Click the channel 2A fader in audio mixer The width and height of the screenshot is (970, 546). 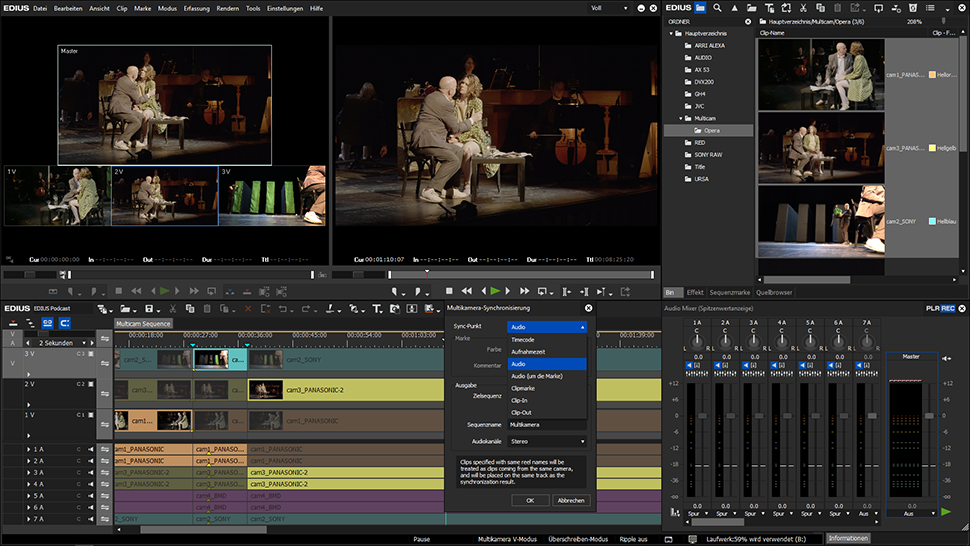731,416
